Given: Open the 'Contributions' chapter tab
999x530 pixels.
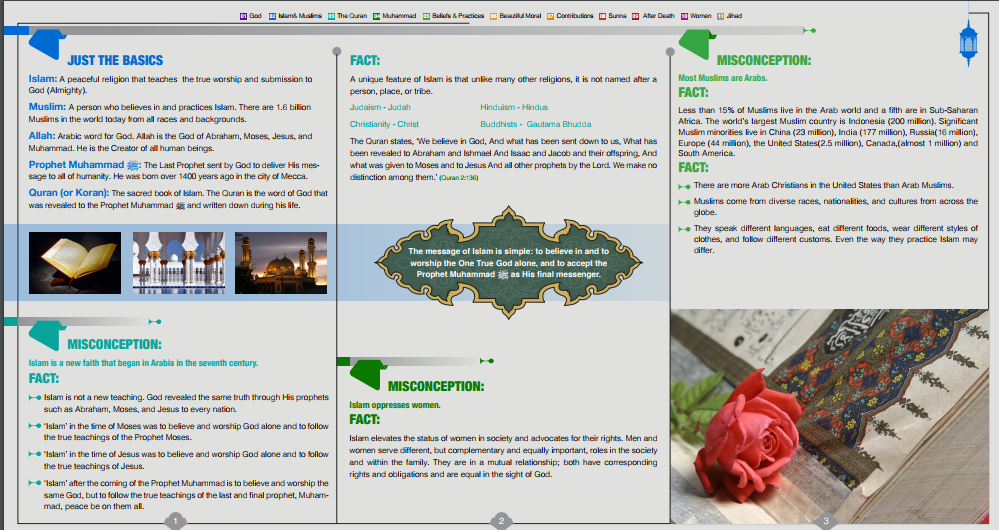Looking at the screenshot, I should (x=570, y=16).
